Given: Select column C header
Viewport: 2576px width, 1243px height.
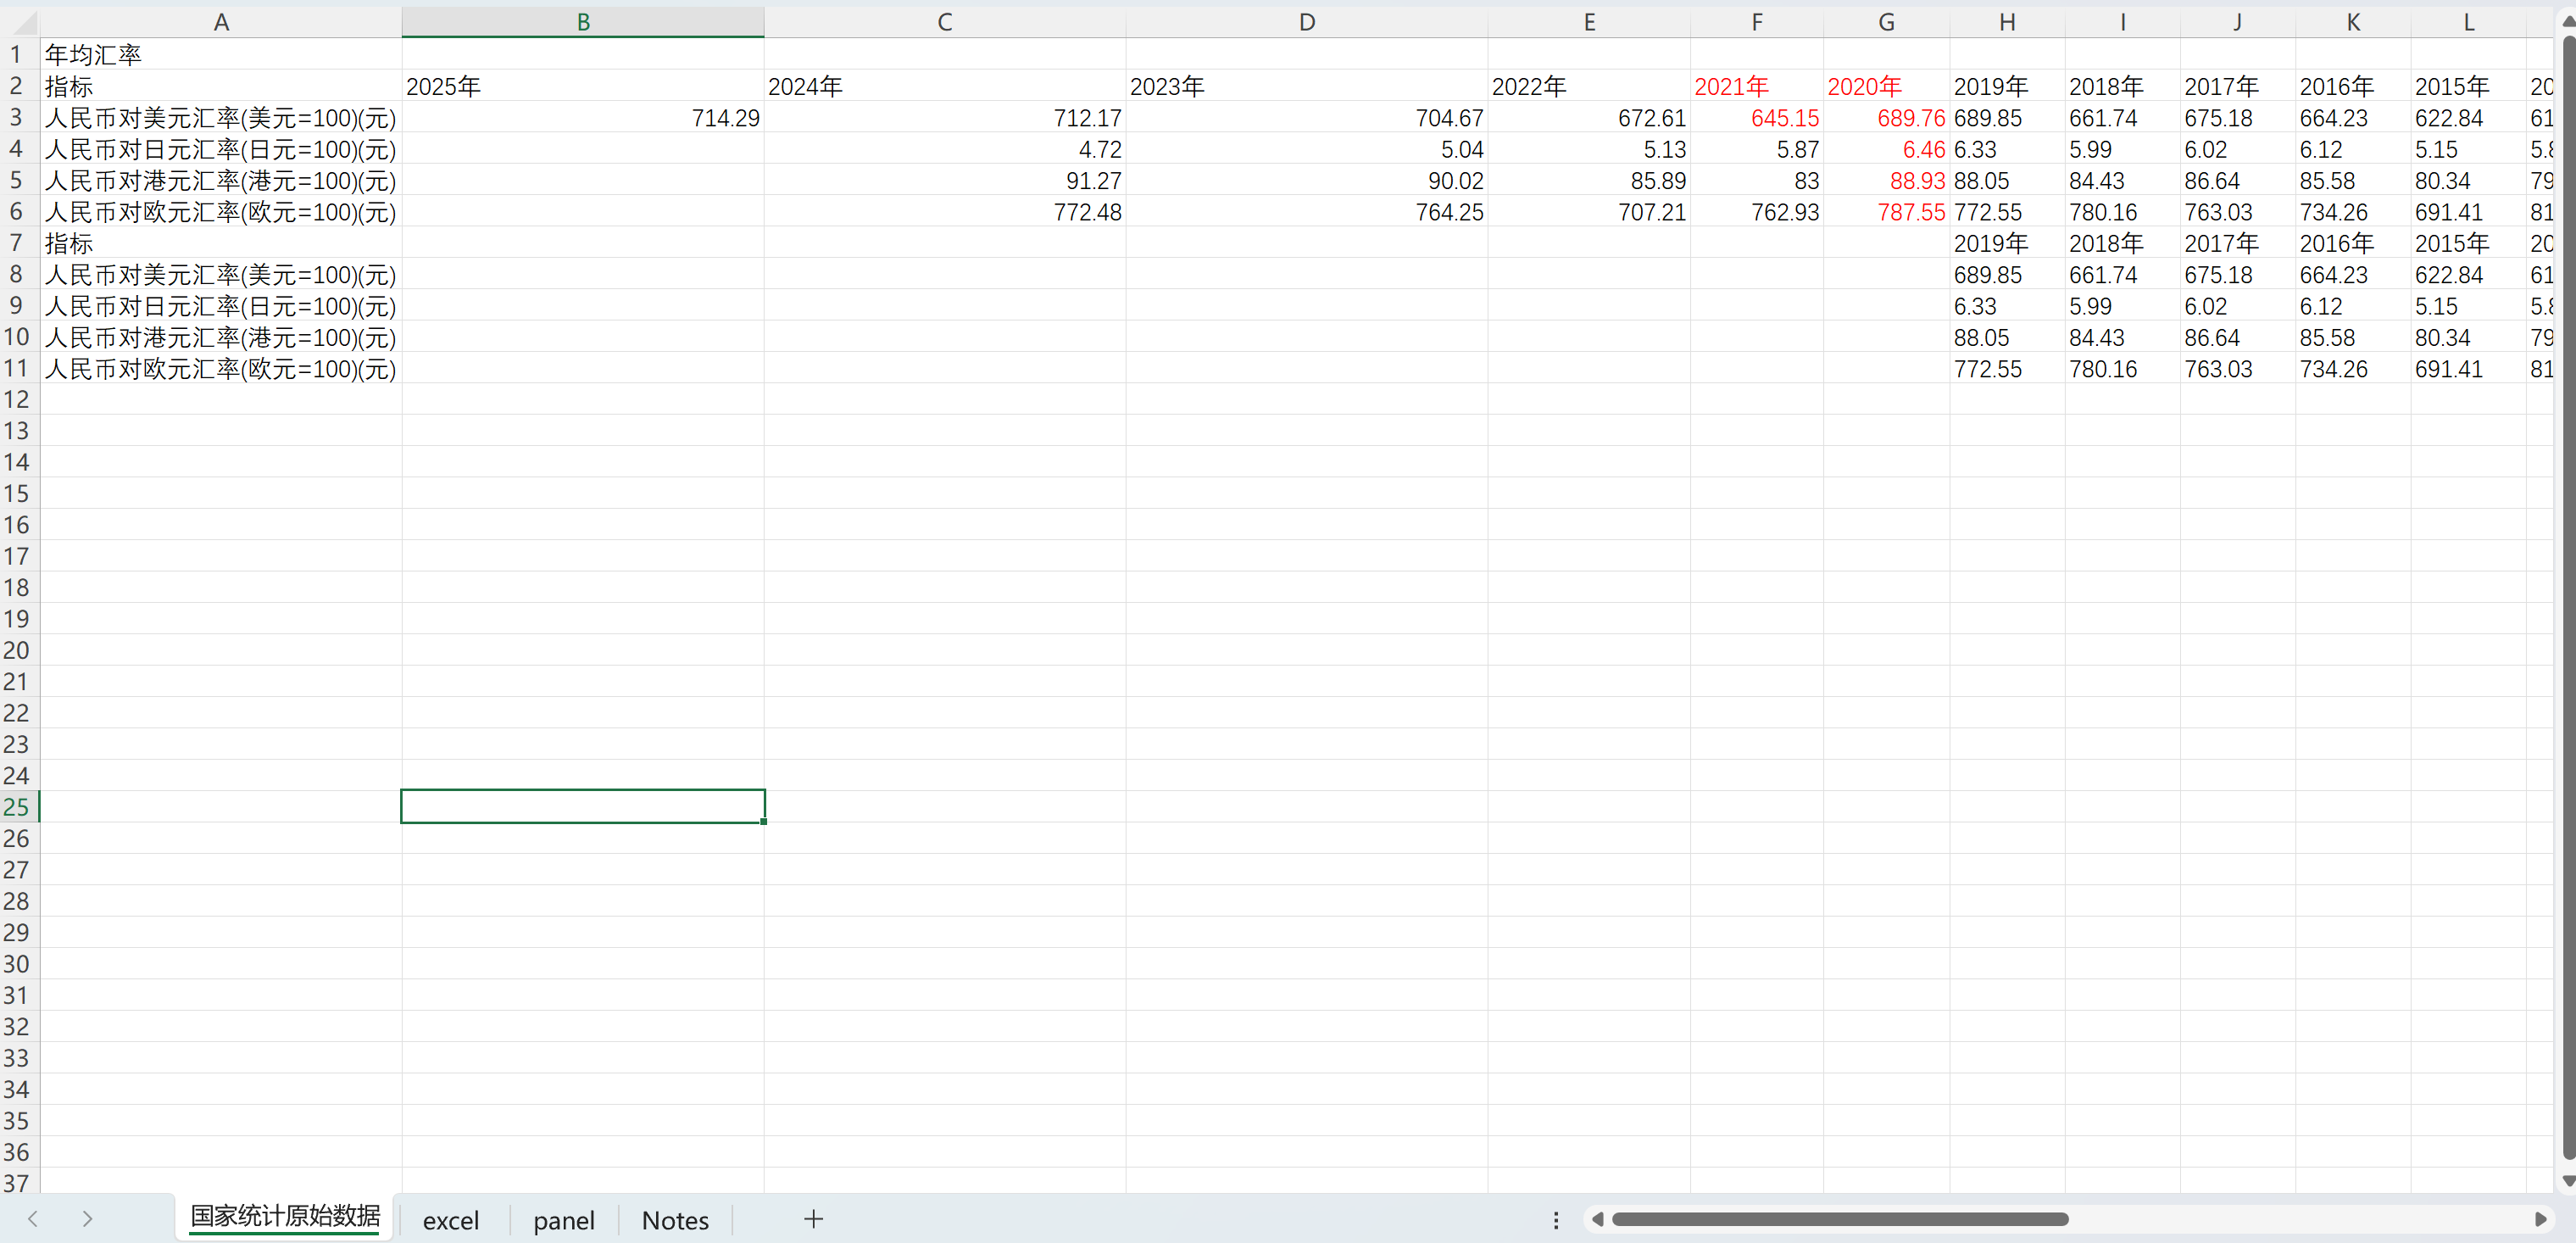Looking at the screenshot, I should click(x=944, y=22).
